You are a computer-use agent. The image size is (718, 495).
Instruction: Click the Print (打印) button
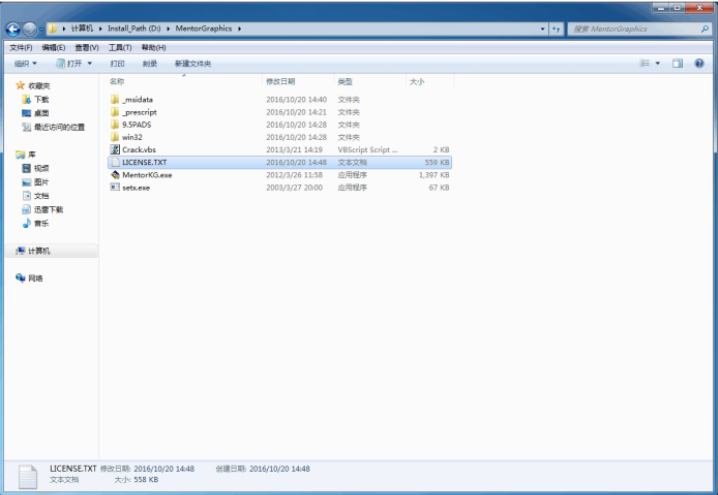pos(117,63)
